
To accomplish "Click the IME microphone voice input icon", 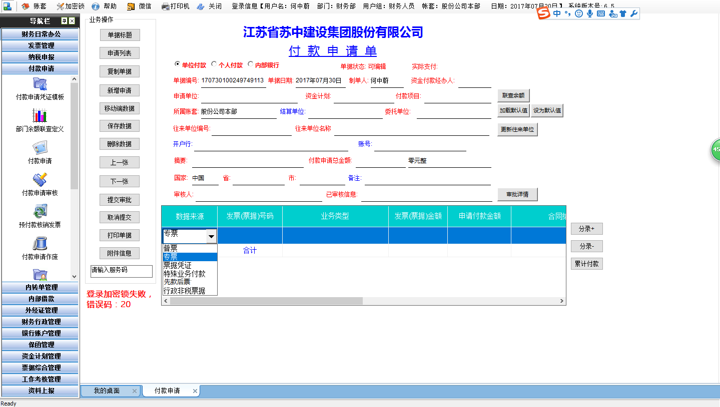I will pos(590,14).
